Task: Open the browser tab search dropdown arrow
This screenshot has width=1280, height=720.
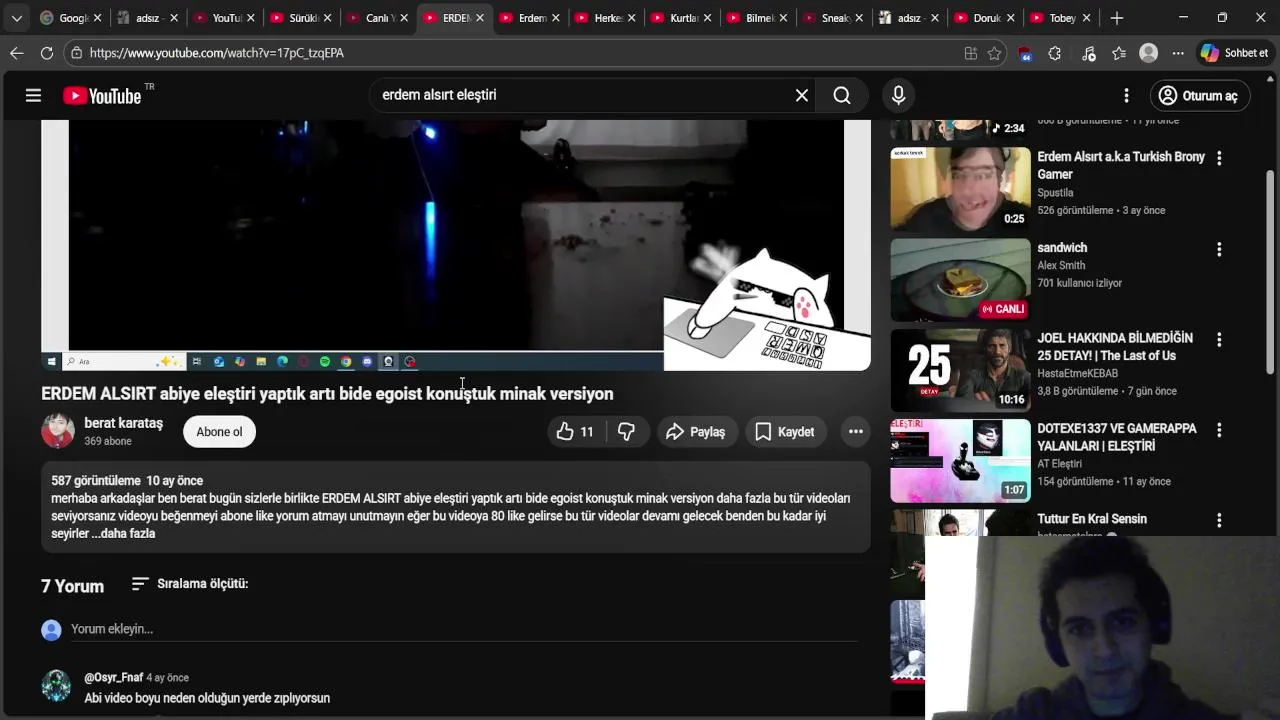Action: click(x=16, y=18)
